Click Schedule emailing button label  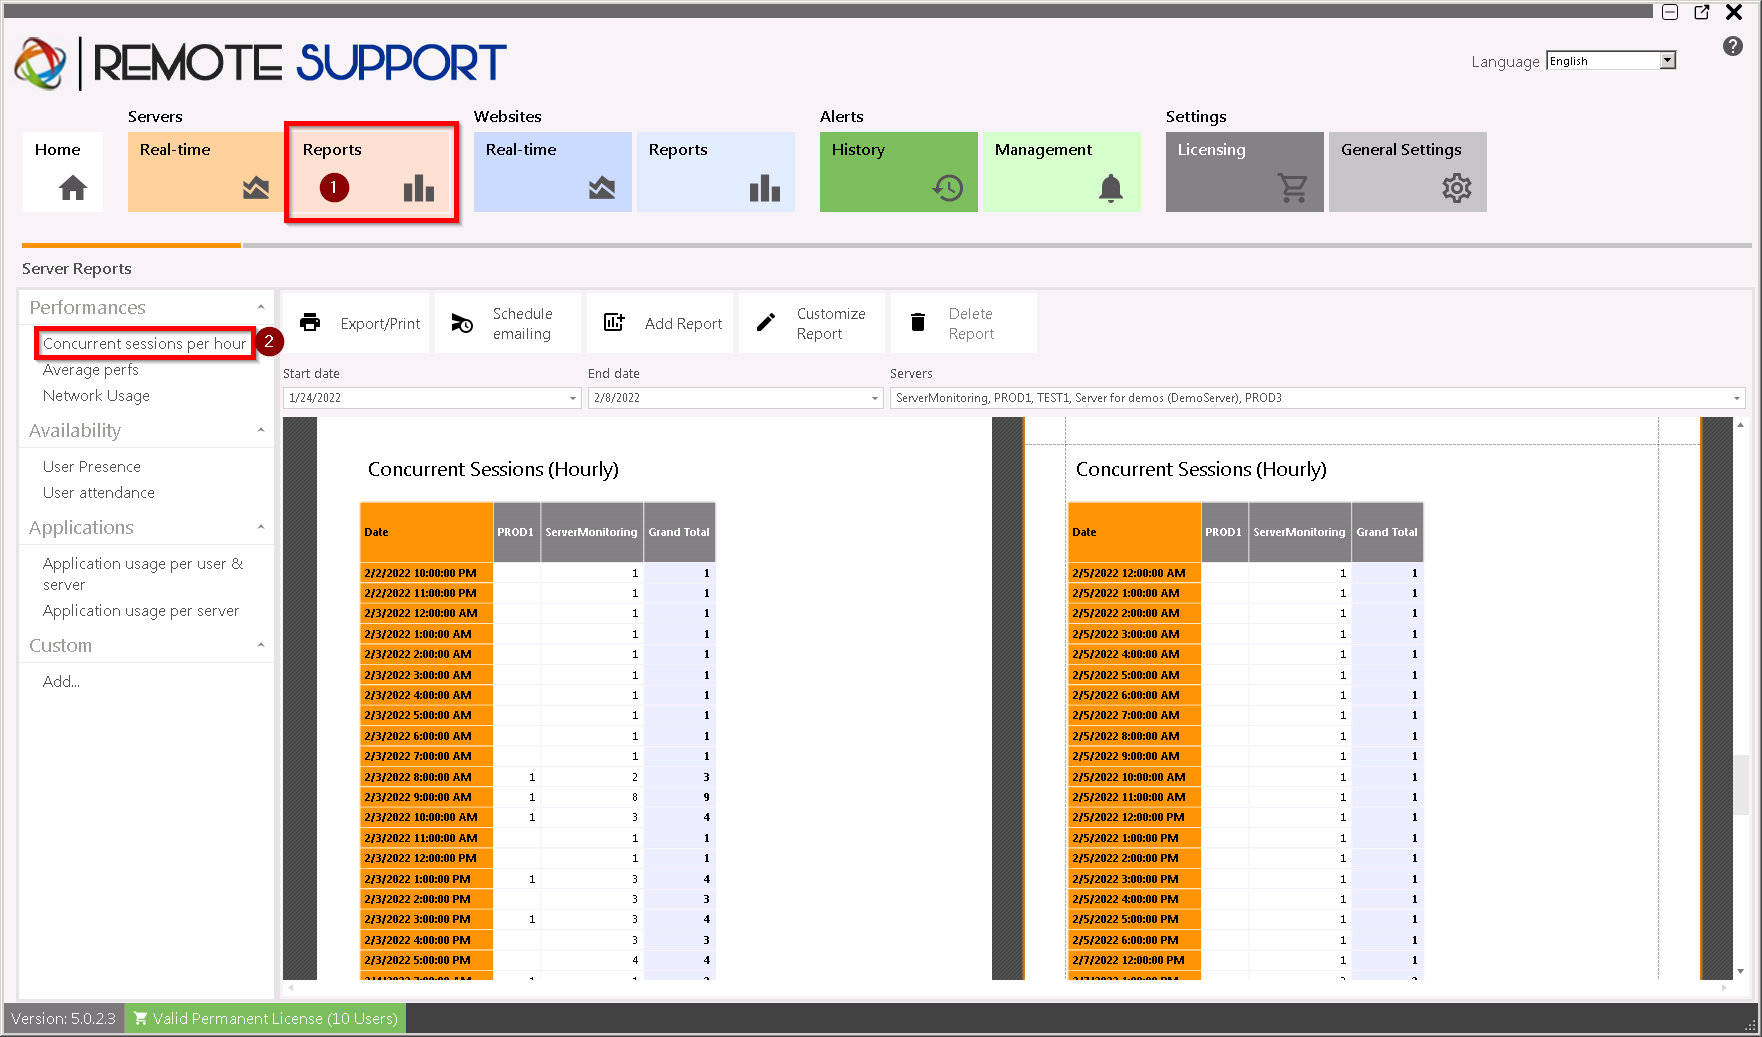pyautogui.click(x=522, y=324)
